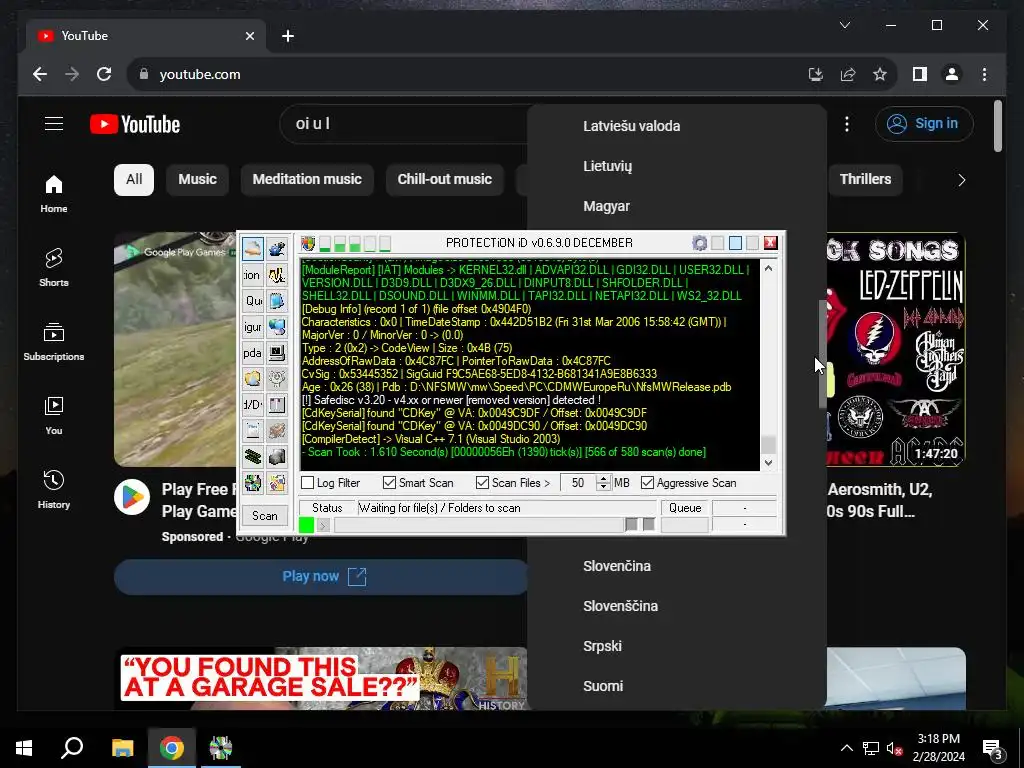Click Chrome share page icon

click(x=848, y=74)
